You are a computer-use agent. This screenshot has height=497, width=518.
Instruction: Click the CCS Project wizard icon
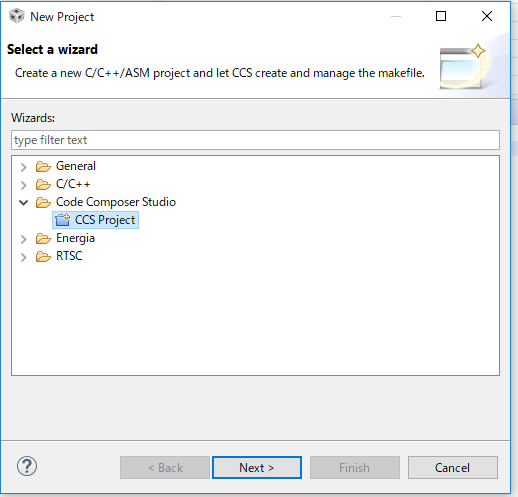pyautogui.click(x=62, y=220)
